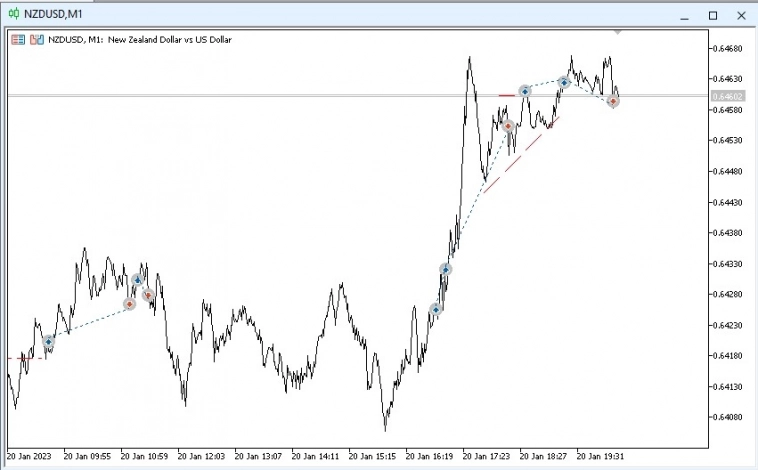Click the topmost blue buy marker on chart
The width and height of the screenshot is (758, 470).
pos(564,82)
